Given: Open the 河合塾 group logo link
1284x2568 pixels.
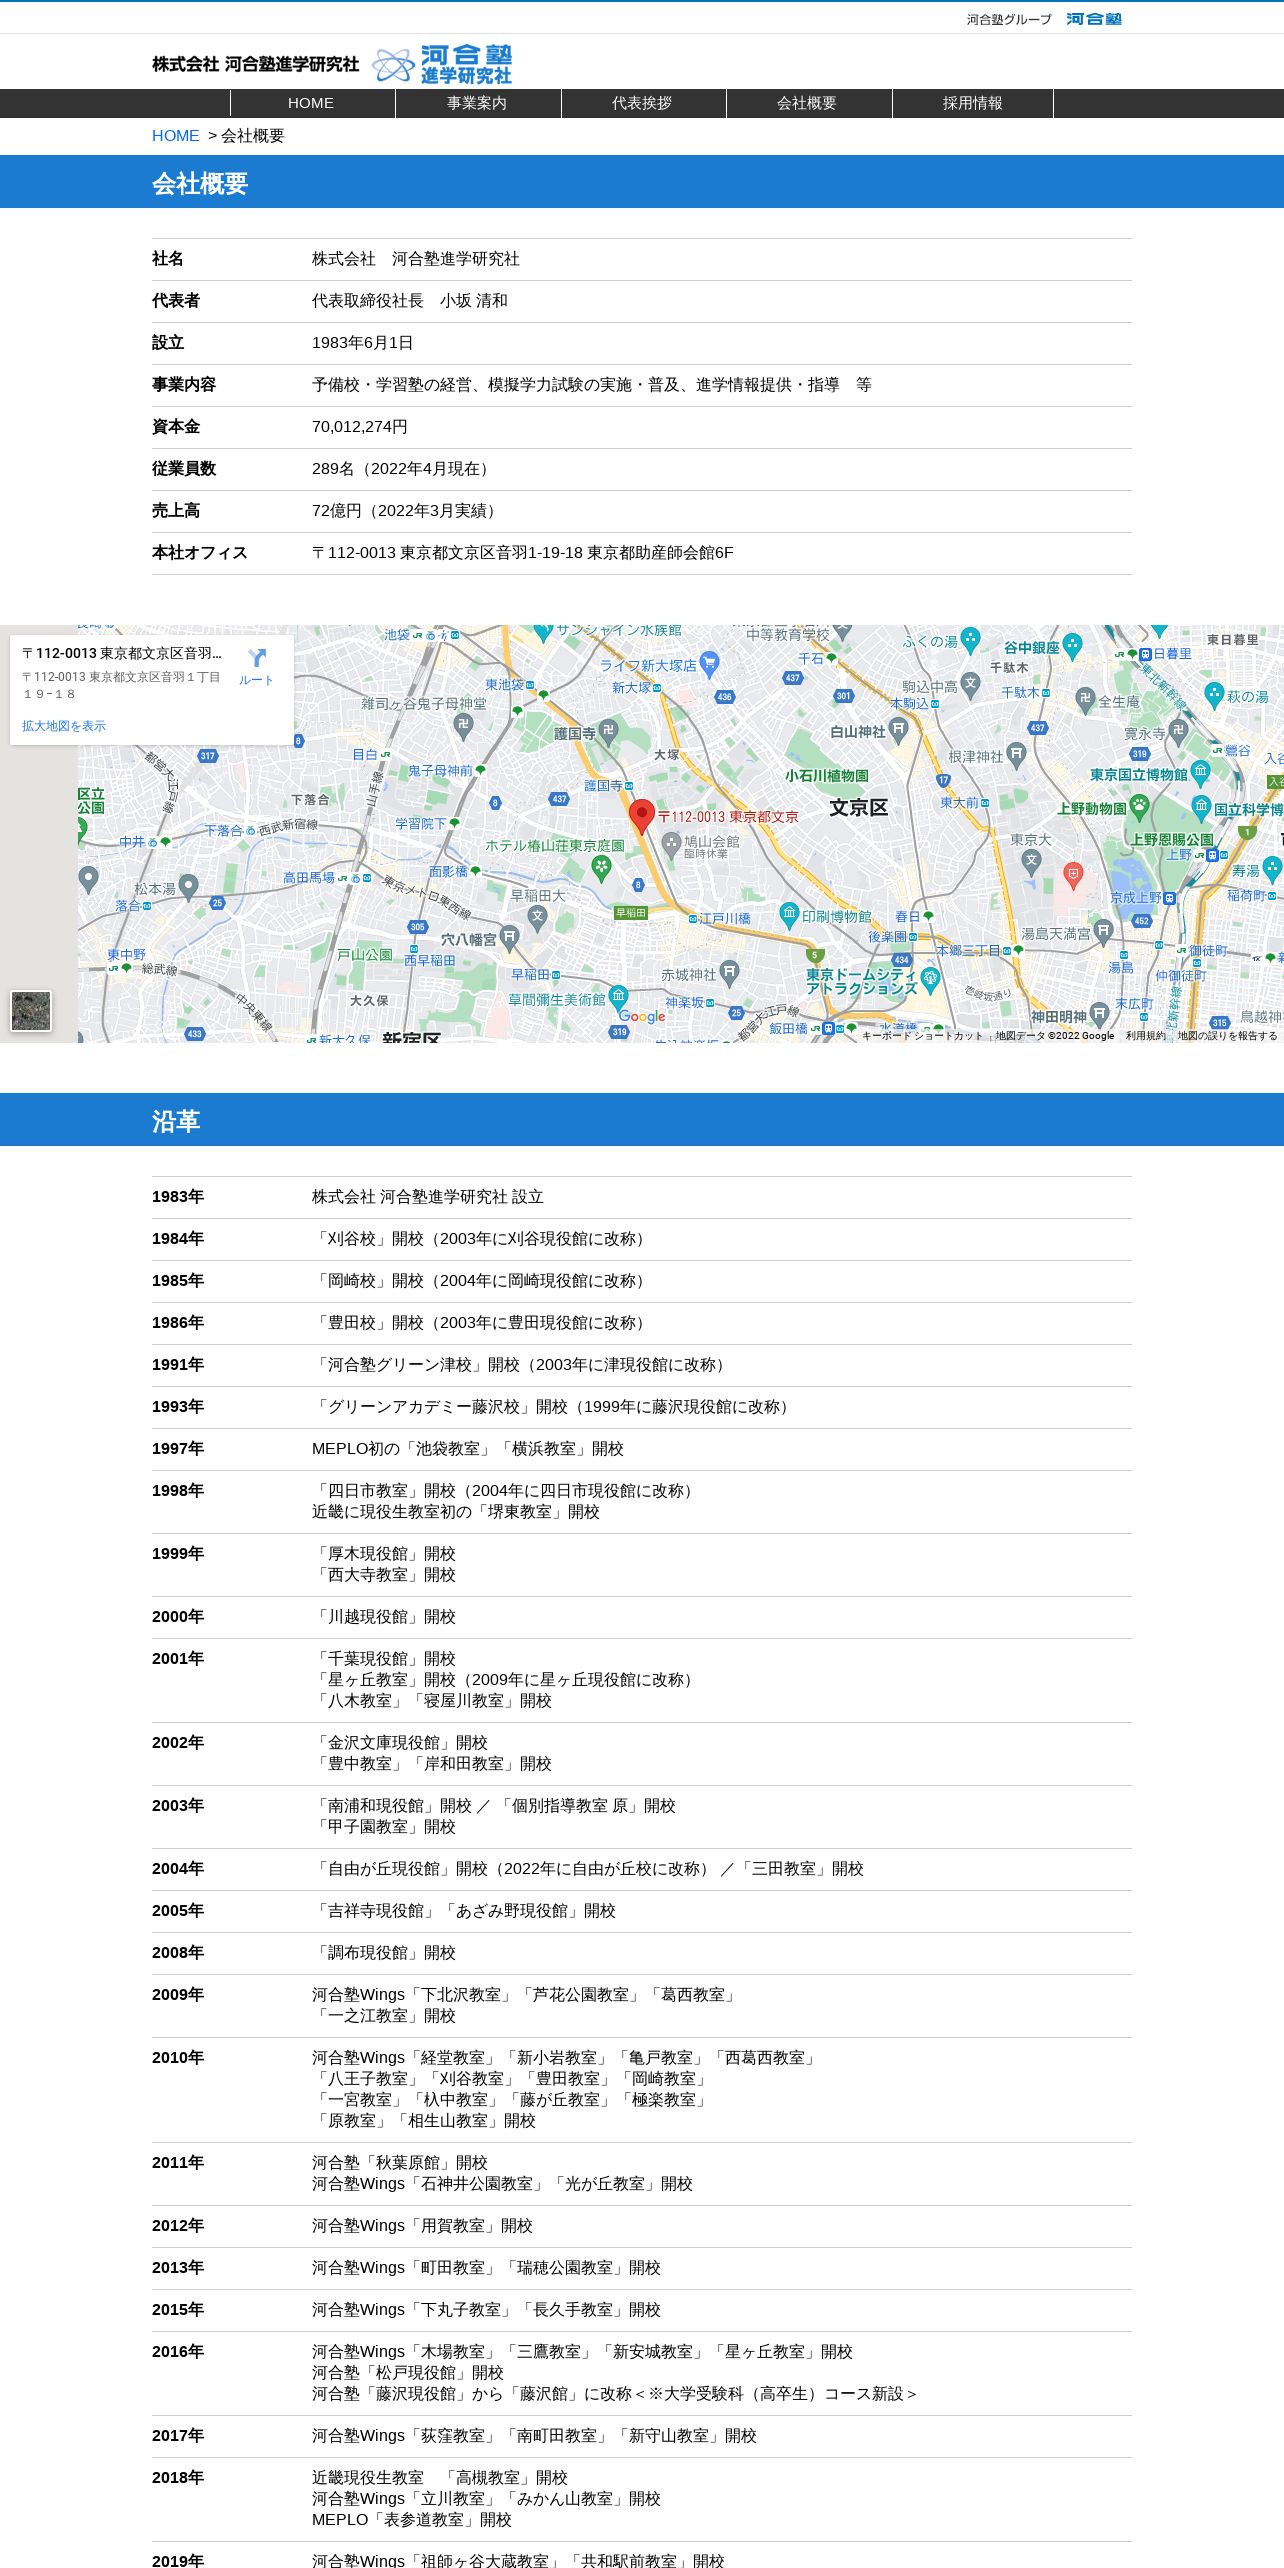Looking at the screenshot, I should point(1094,19).
